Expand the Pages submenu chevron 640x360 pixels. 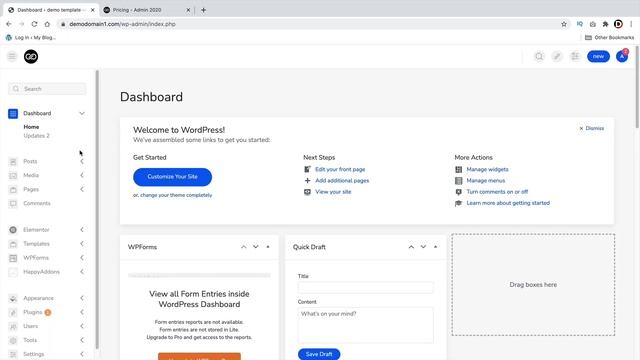click(x=82, y=189)
